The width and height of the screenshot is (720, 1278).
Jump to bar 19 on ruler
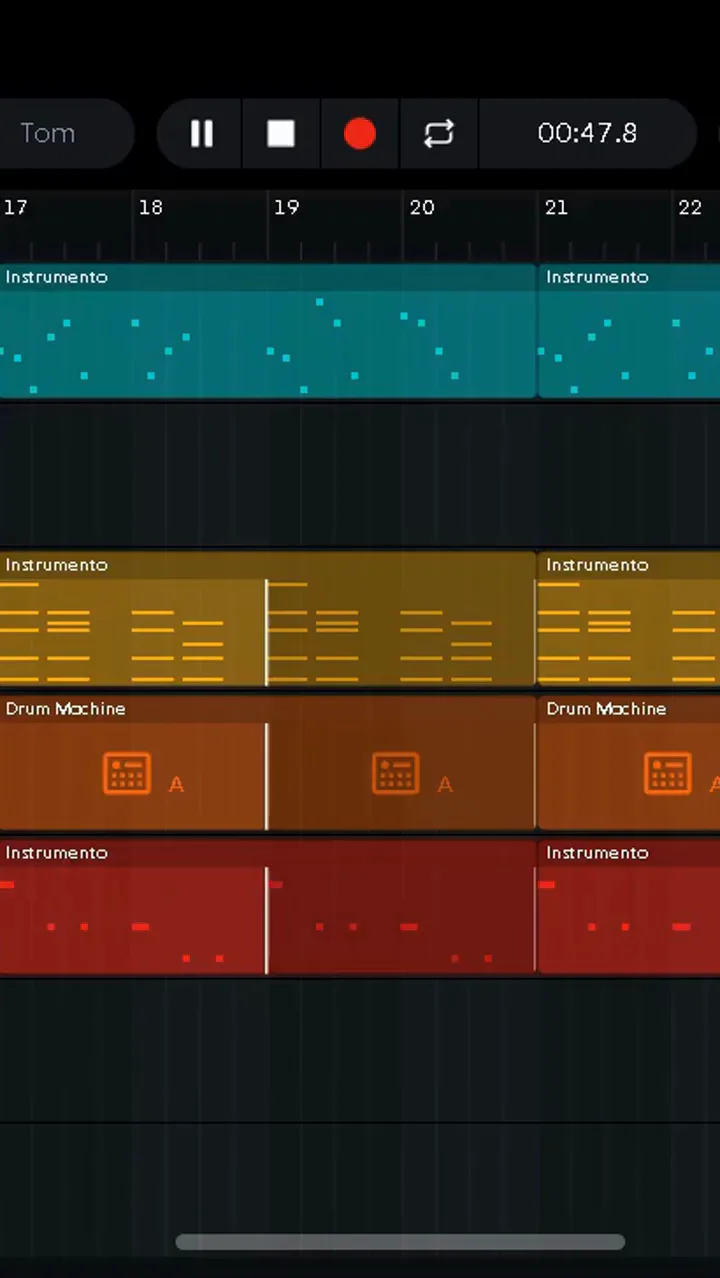click(x=286, y=207)
